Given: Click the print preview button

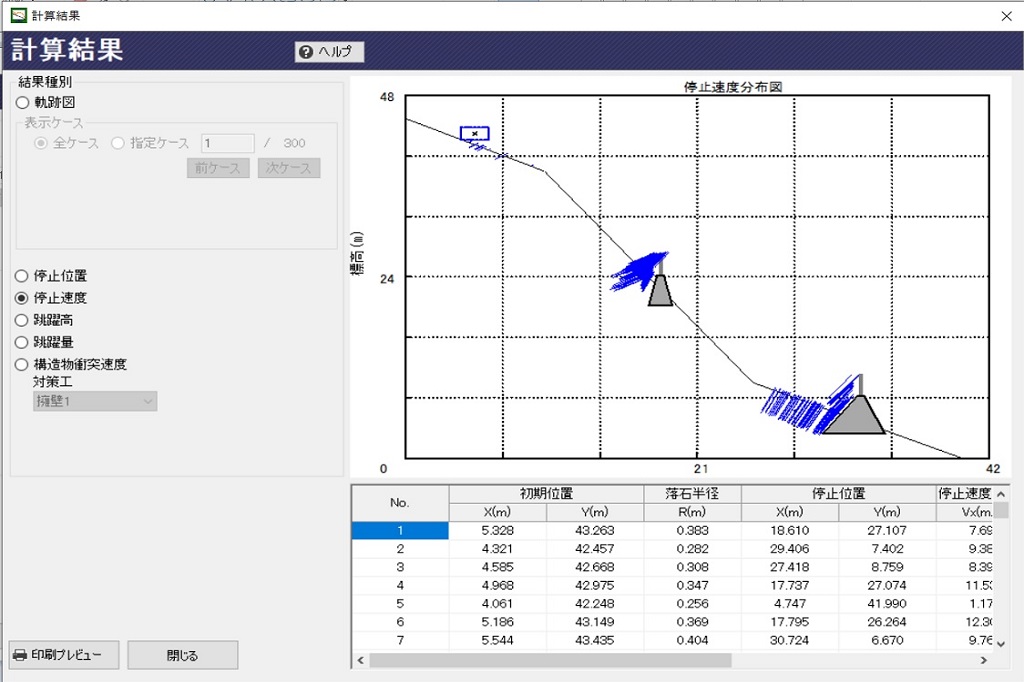Looking at the screenshot, I should 64,655.
